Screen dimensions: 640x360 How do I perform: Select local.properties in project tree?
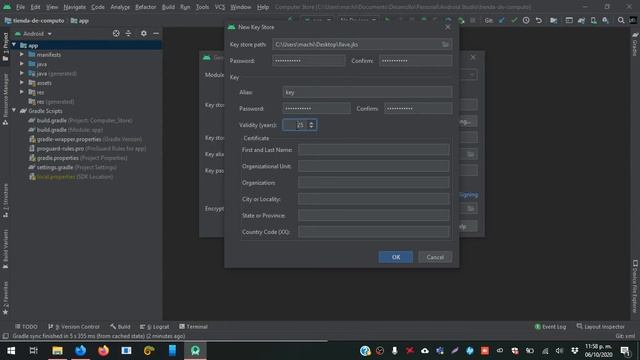pos(71,177)
